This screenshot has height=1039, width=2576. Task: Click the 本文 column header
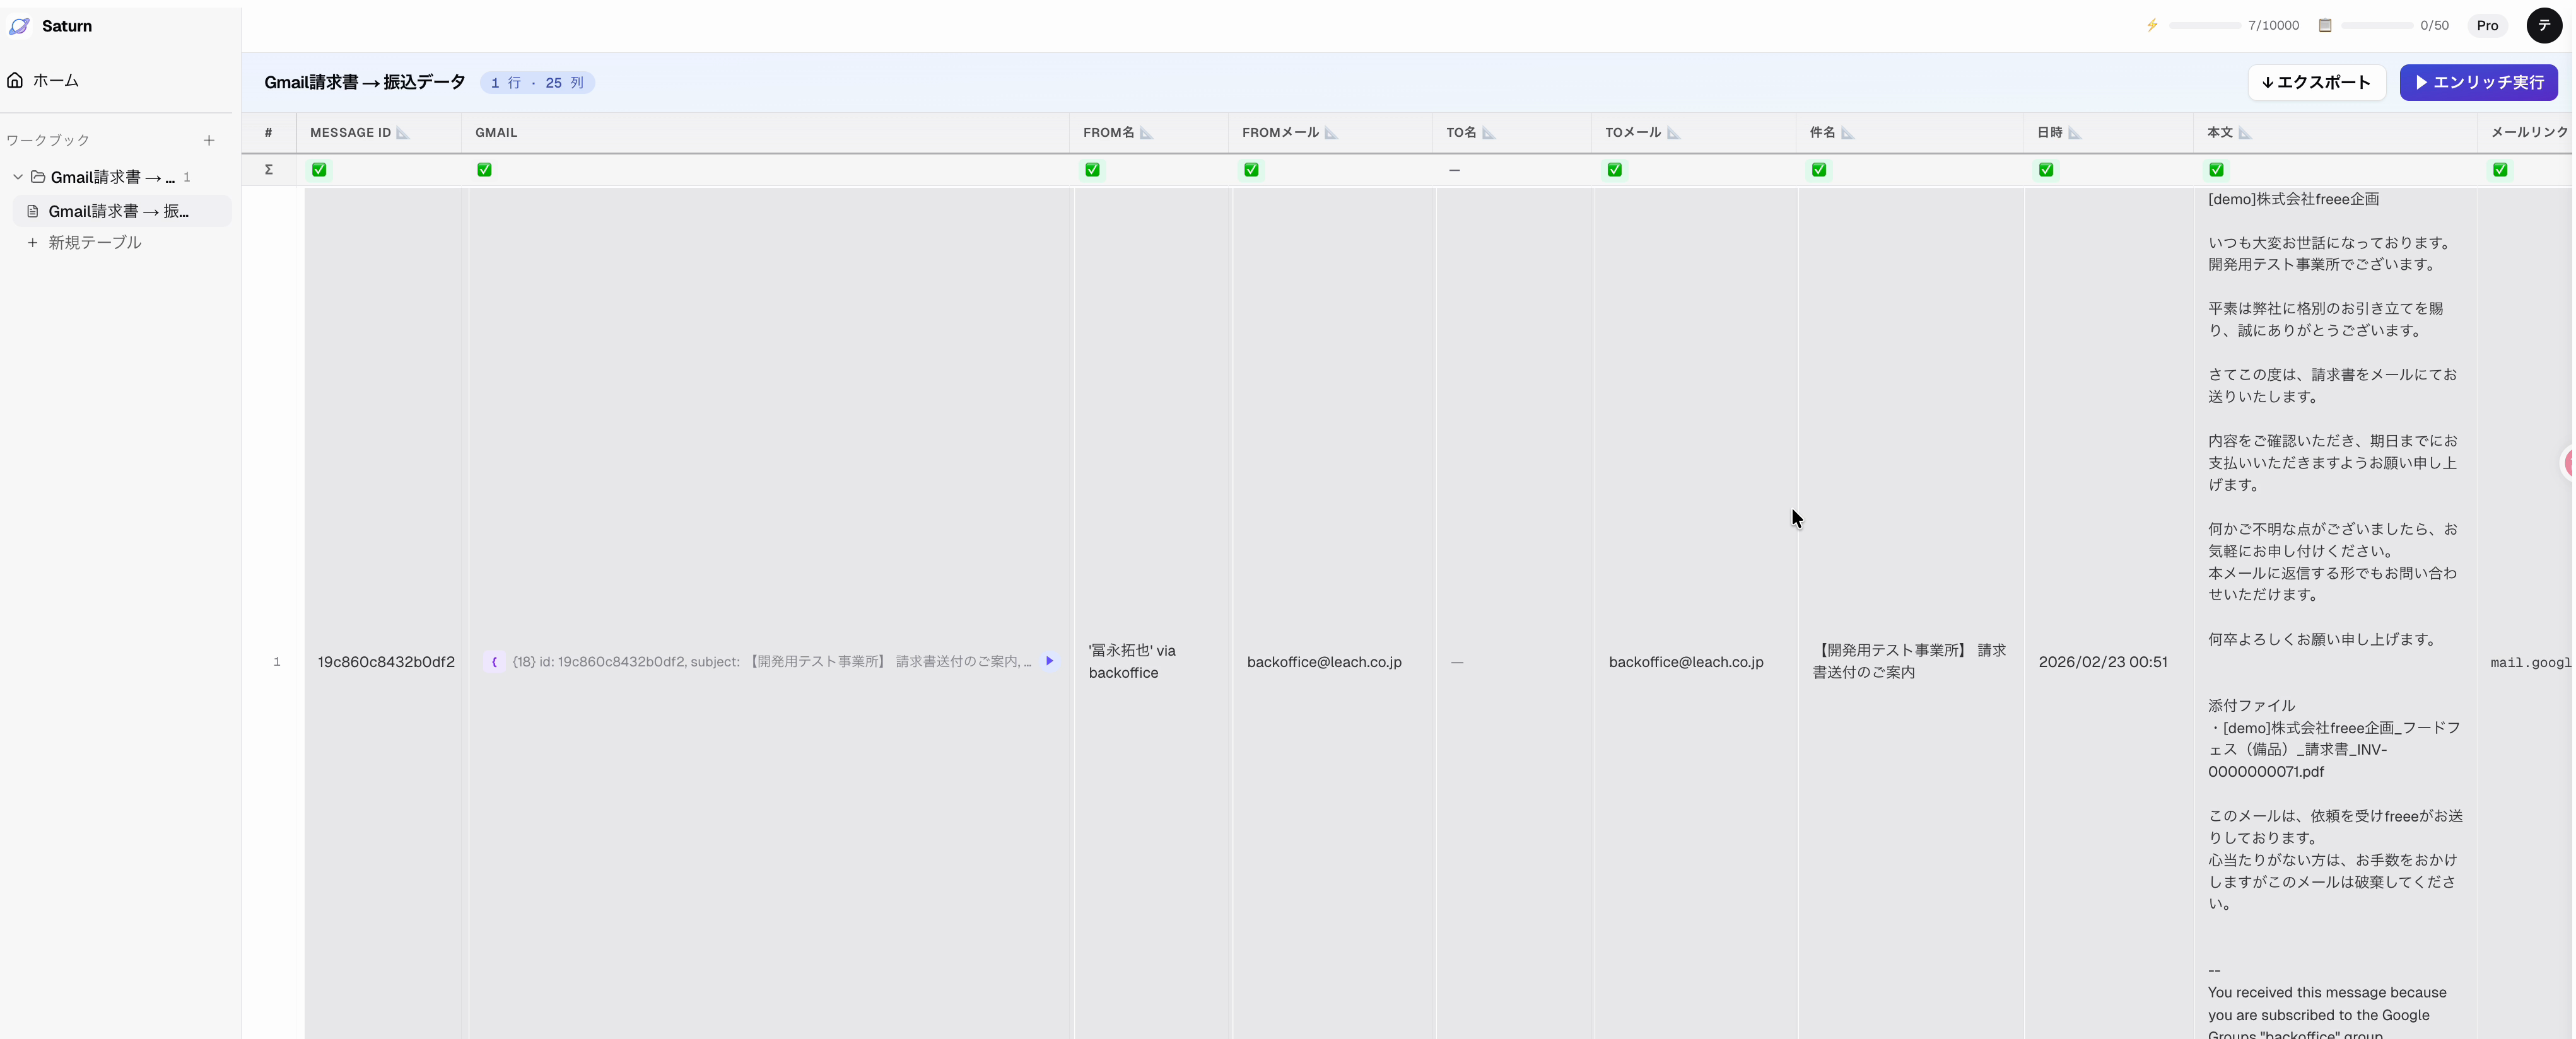pos(2219,133)
